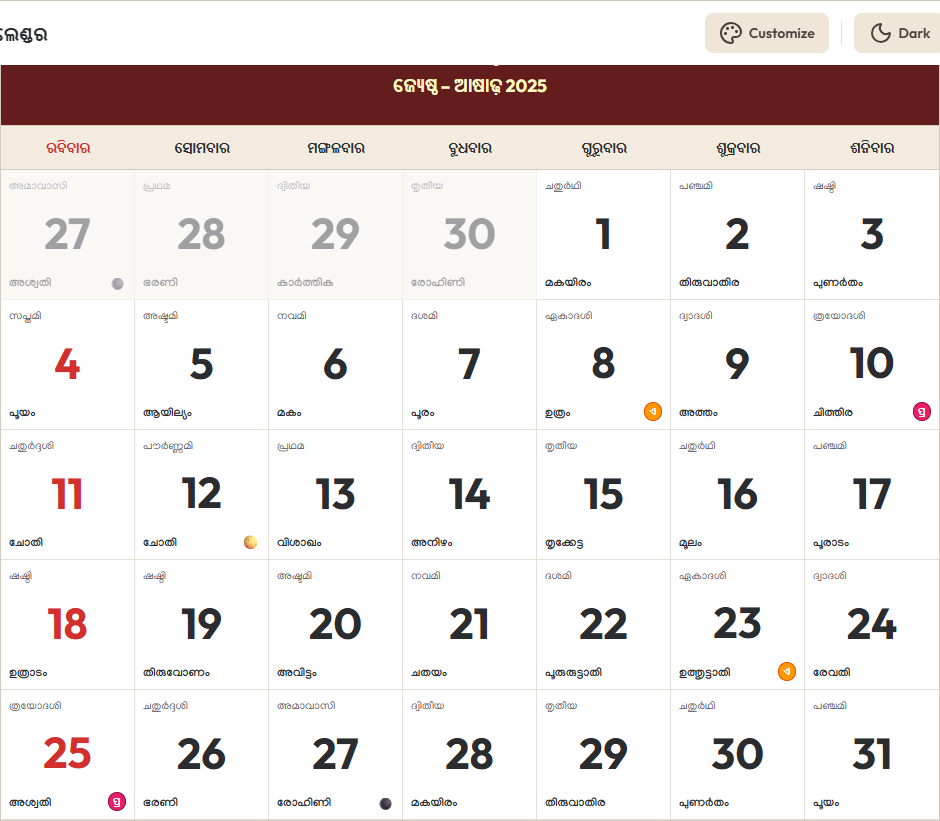940x821 pixels.
Task: Select date 3 on Saturday
Action: tap(872, 234)
